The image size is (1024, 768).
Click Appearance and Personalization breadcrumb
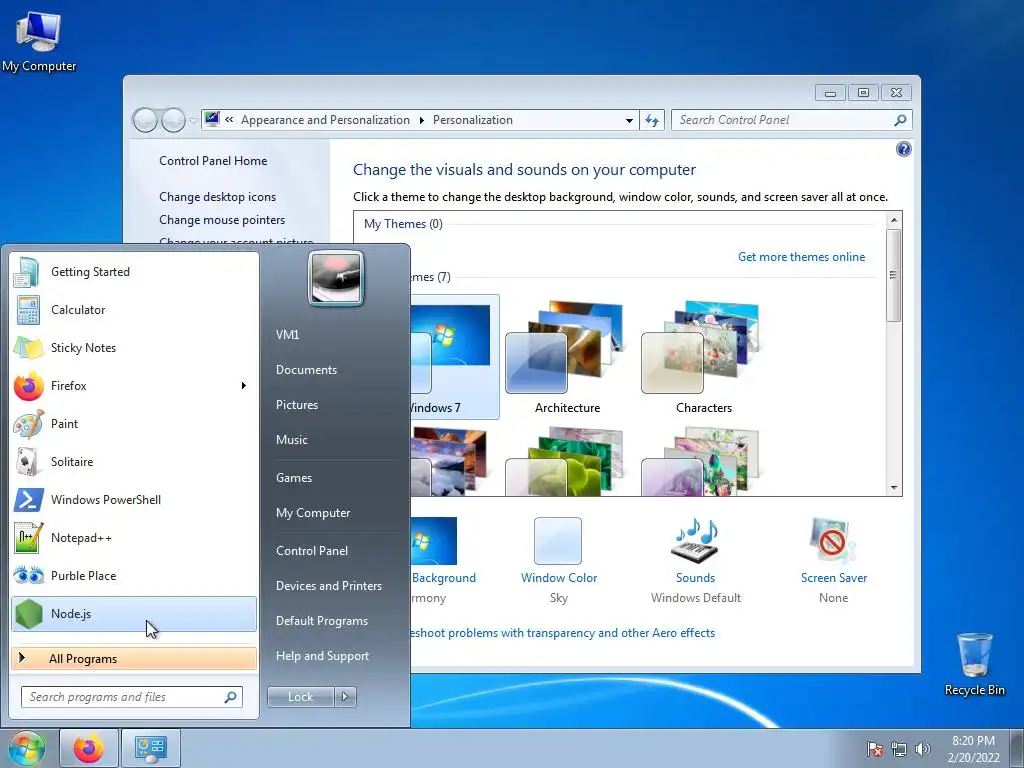(325, 120)
